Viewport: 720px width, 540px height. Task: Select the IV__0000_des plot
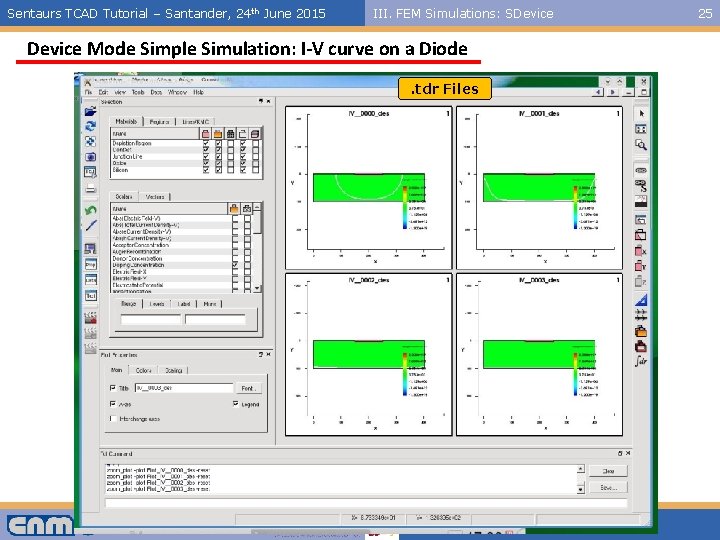(368, 188)
